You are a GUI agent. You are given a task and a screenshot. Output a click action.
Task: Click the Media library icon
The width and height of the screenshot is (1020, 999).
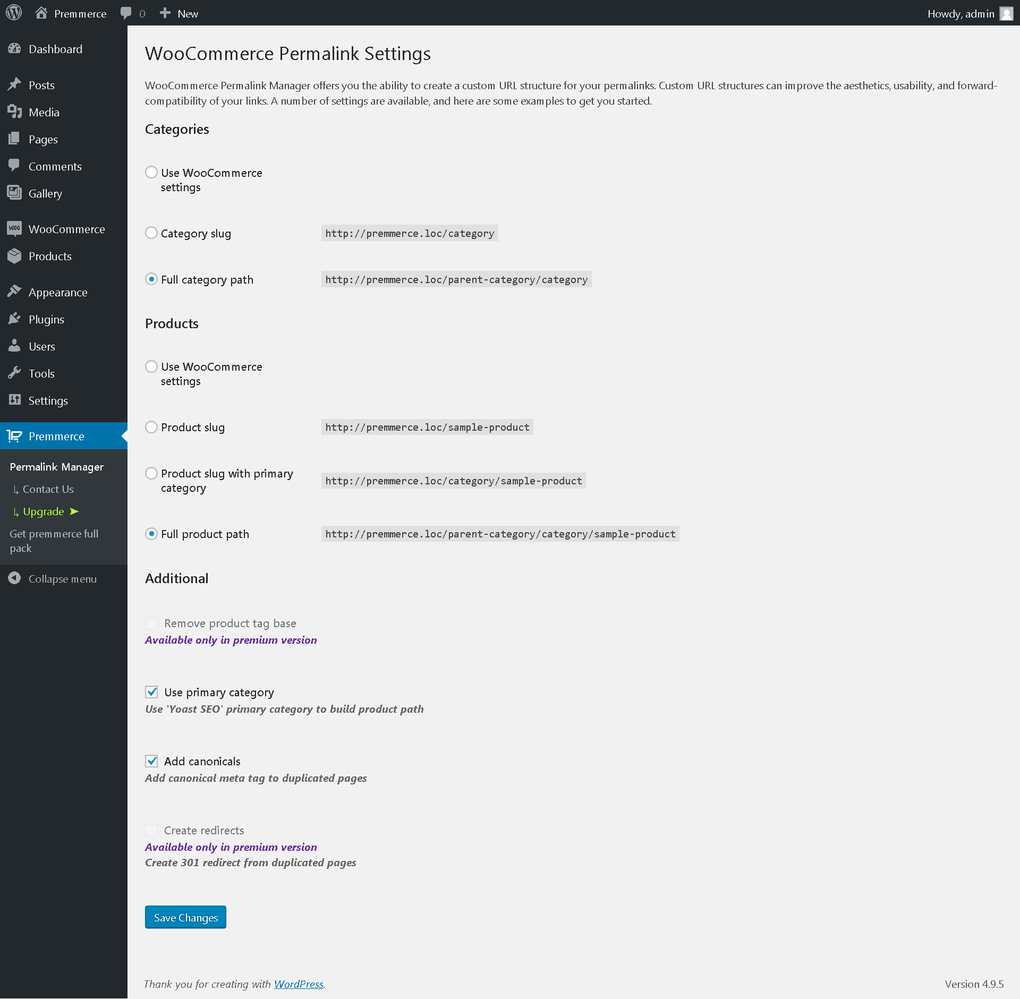14,112
